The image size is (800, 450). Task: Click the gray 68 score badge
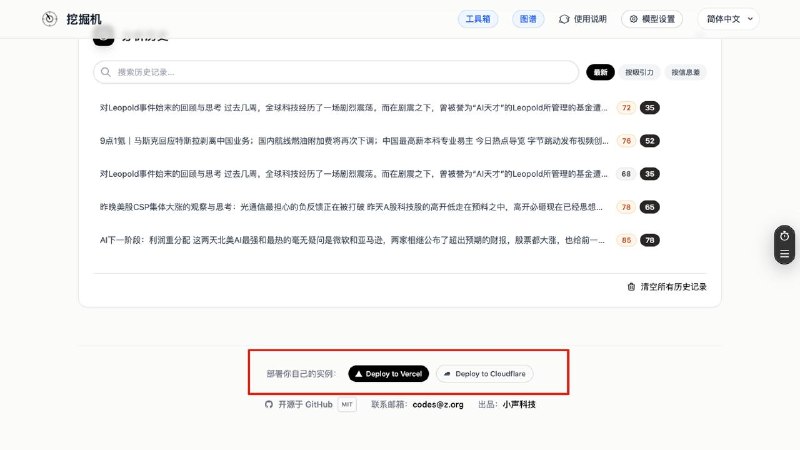coord(626,174)
